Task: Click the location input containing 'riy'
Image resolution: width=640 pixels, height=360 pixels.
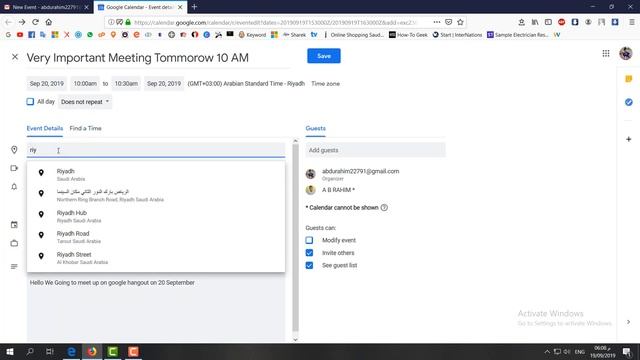Action: tap(156, 150)
